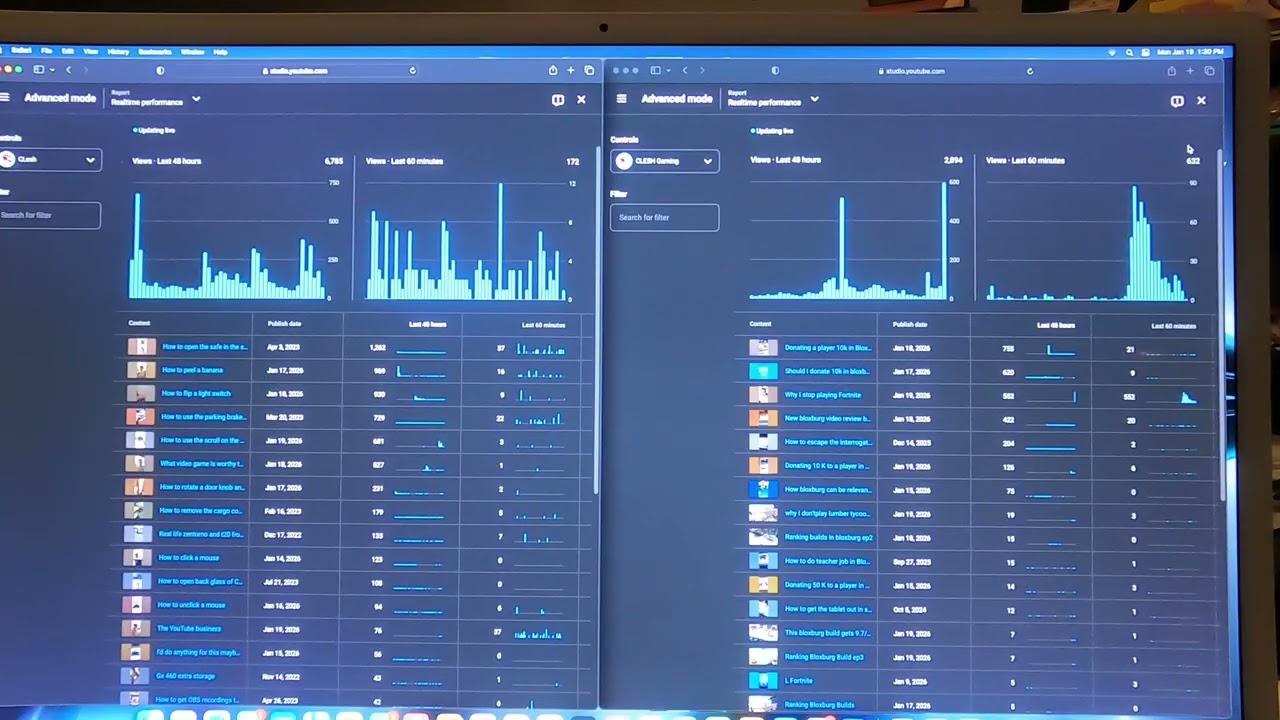Sort by Content column header, right window
Image resolution: width=1280 pixels, height=720 pixels.
tap(760, 324)
